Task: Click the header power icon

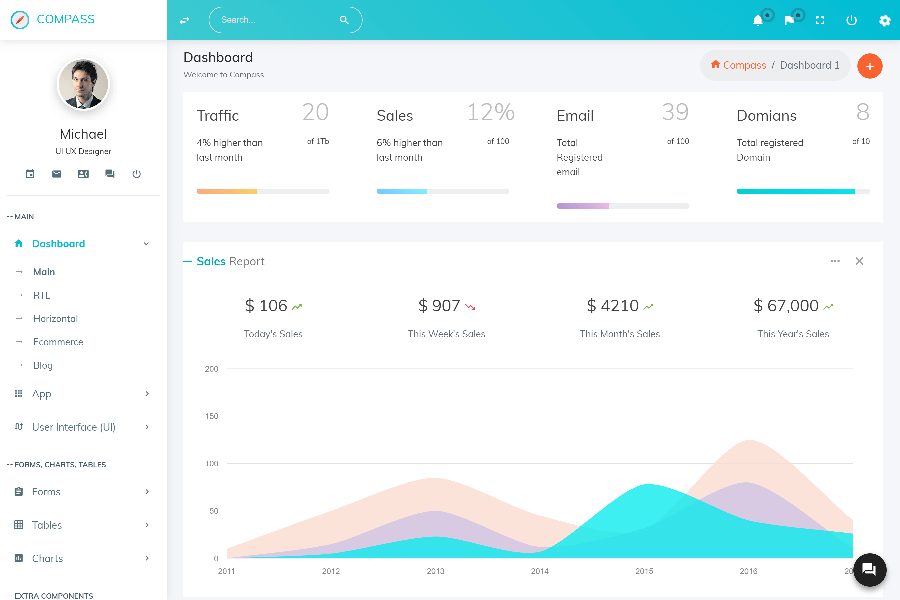Action: click(852, 20)
